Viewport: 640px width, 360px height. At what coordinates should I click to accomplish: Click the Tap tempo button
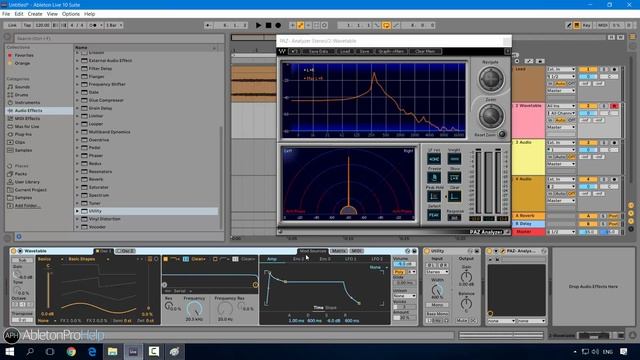[x=27, y=25]
